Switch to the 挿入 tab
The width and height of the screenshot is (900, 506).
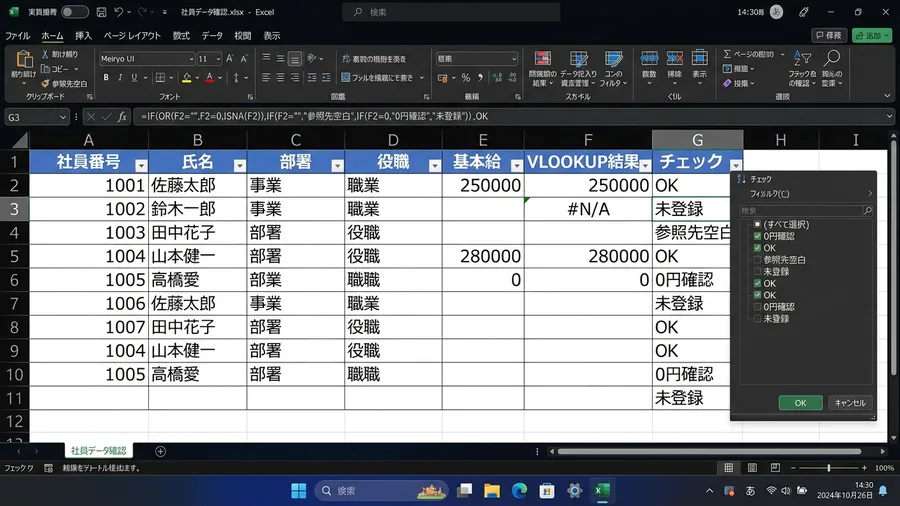pos(83,36)
